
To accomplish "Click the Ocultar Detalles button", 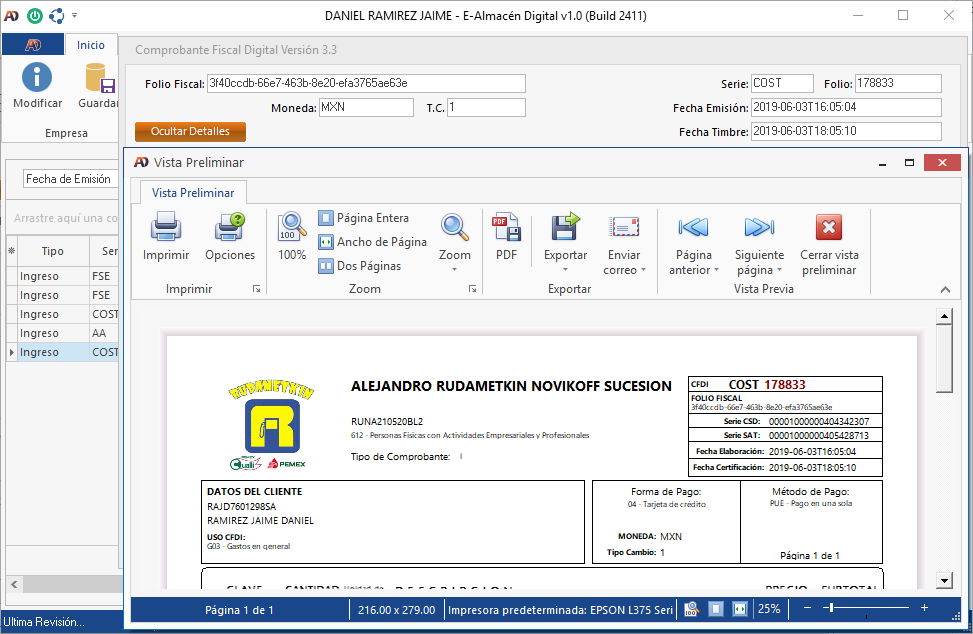I will click(x=190, y=131).
